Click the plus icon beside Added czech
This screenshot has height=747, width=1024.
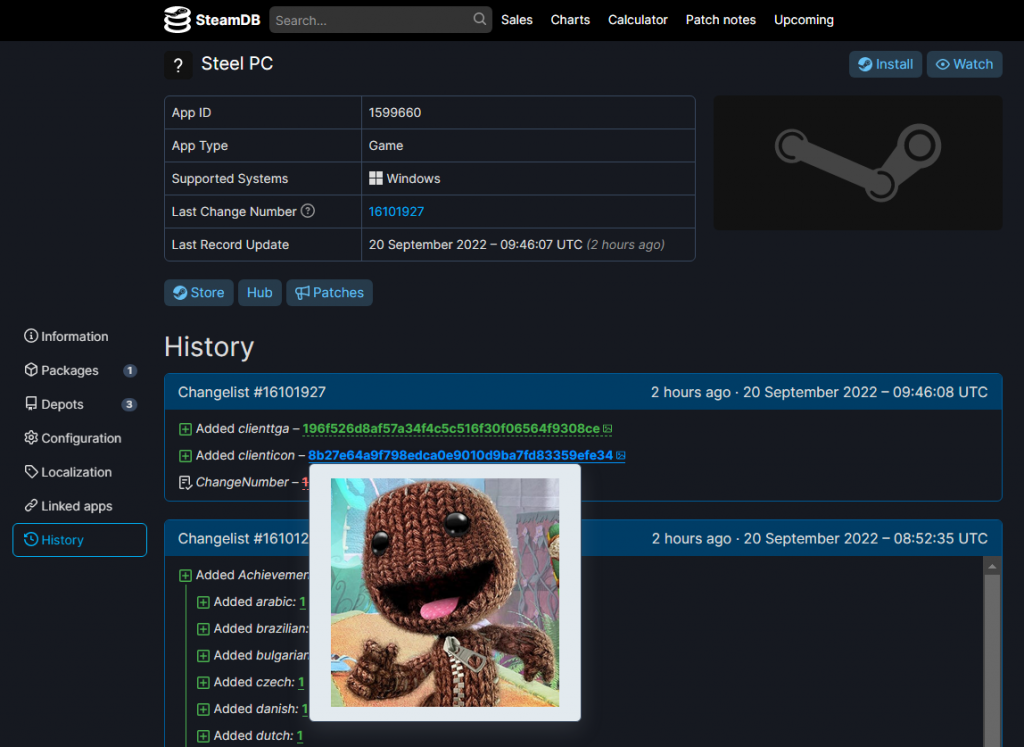point(203,682)
